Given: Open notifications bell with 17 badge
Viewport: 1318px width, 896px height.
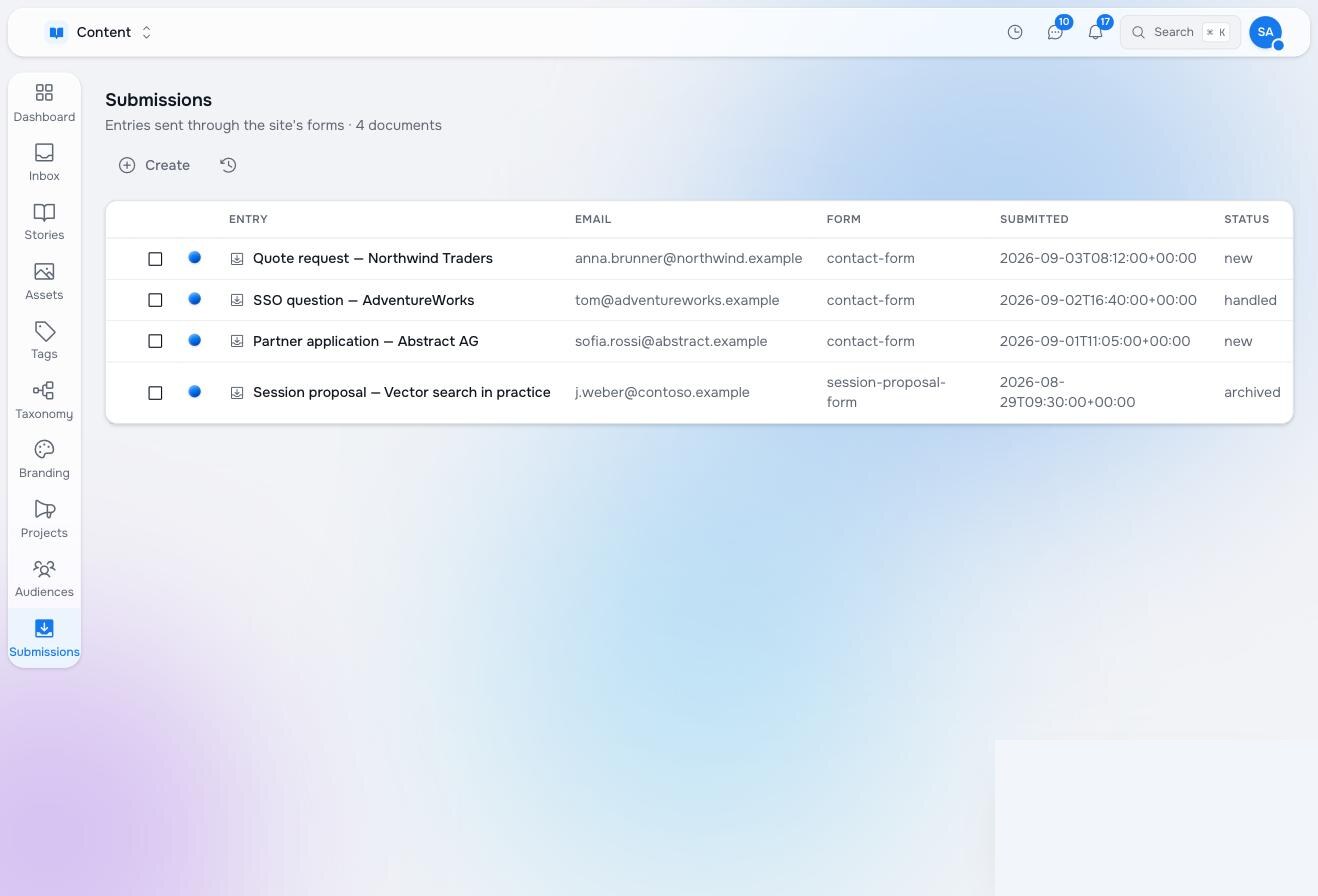Looking at the screenshot, I should click(1095, 32).
